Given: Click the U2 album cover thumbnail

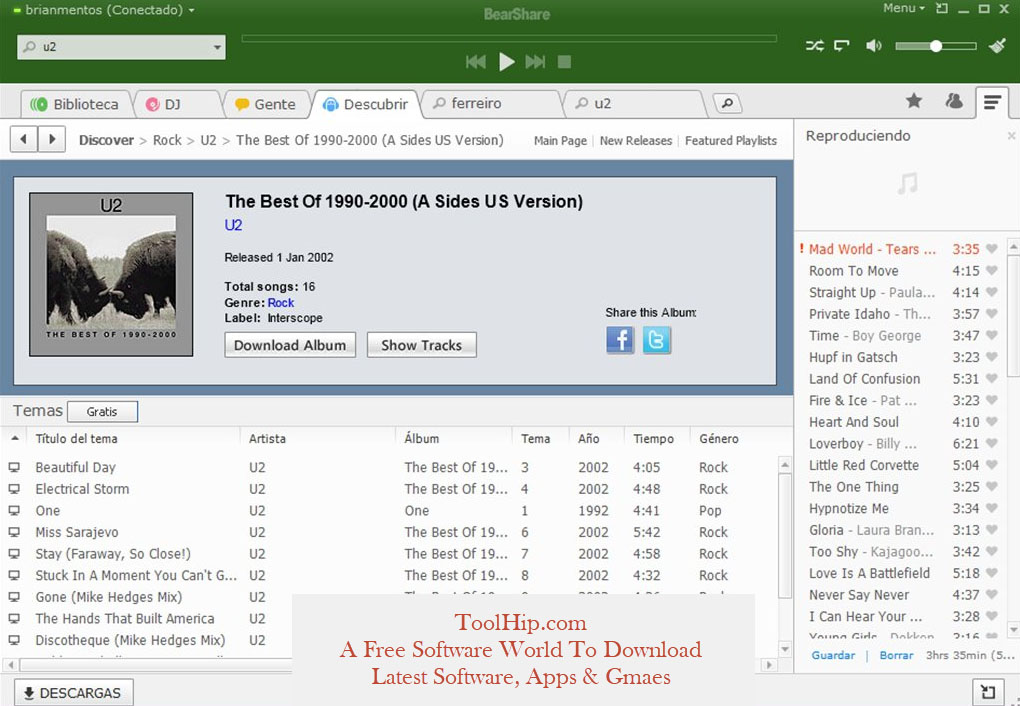Looking at the screenshot, I should tap(111, 274).
